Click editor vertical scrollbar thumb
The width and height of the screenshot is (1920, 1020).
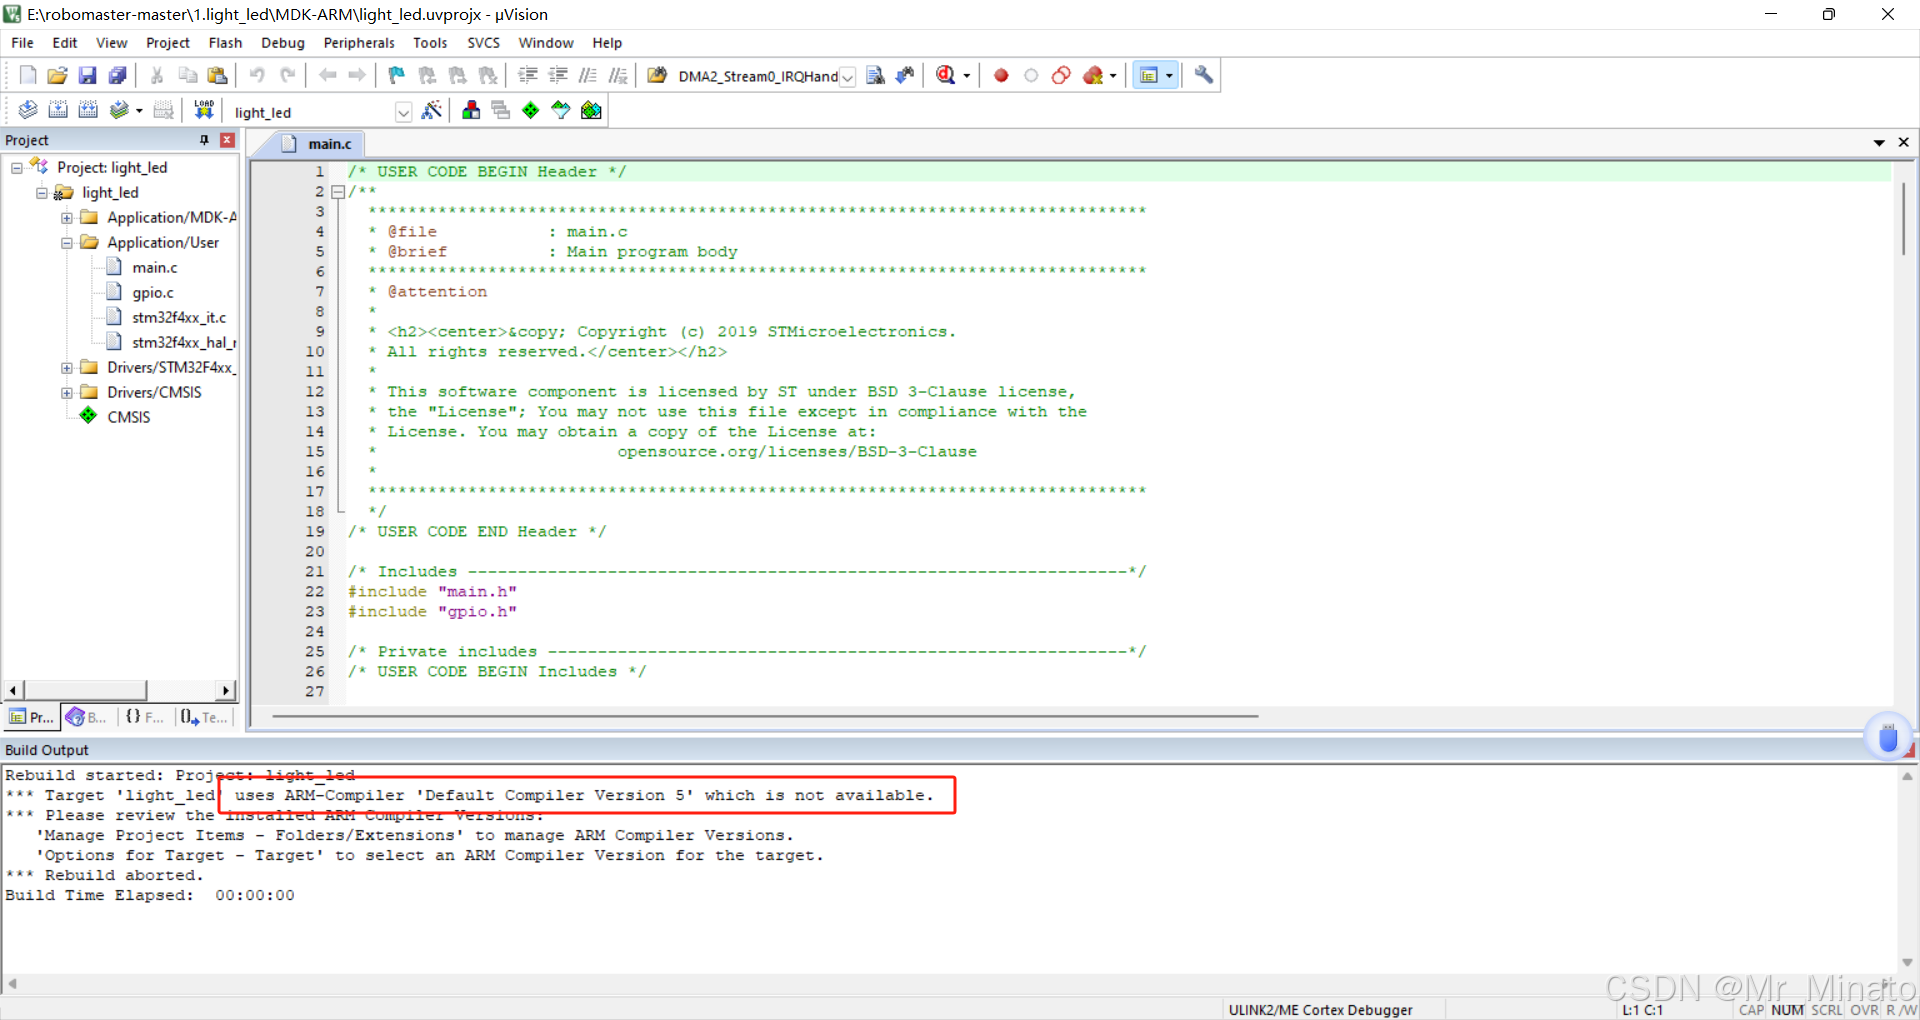[1904, 218]
